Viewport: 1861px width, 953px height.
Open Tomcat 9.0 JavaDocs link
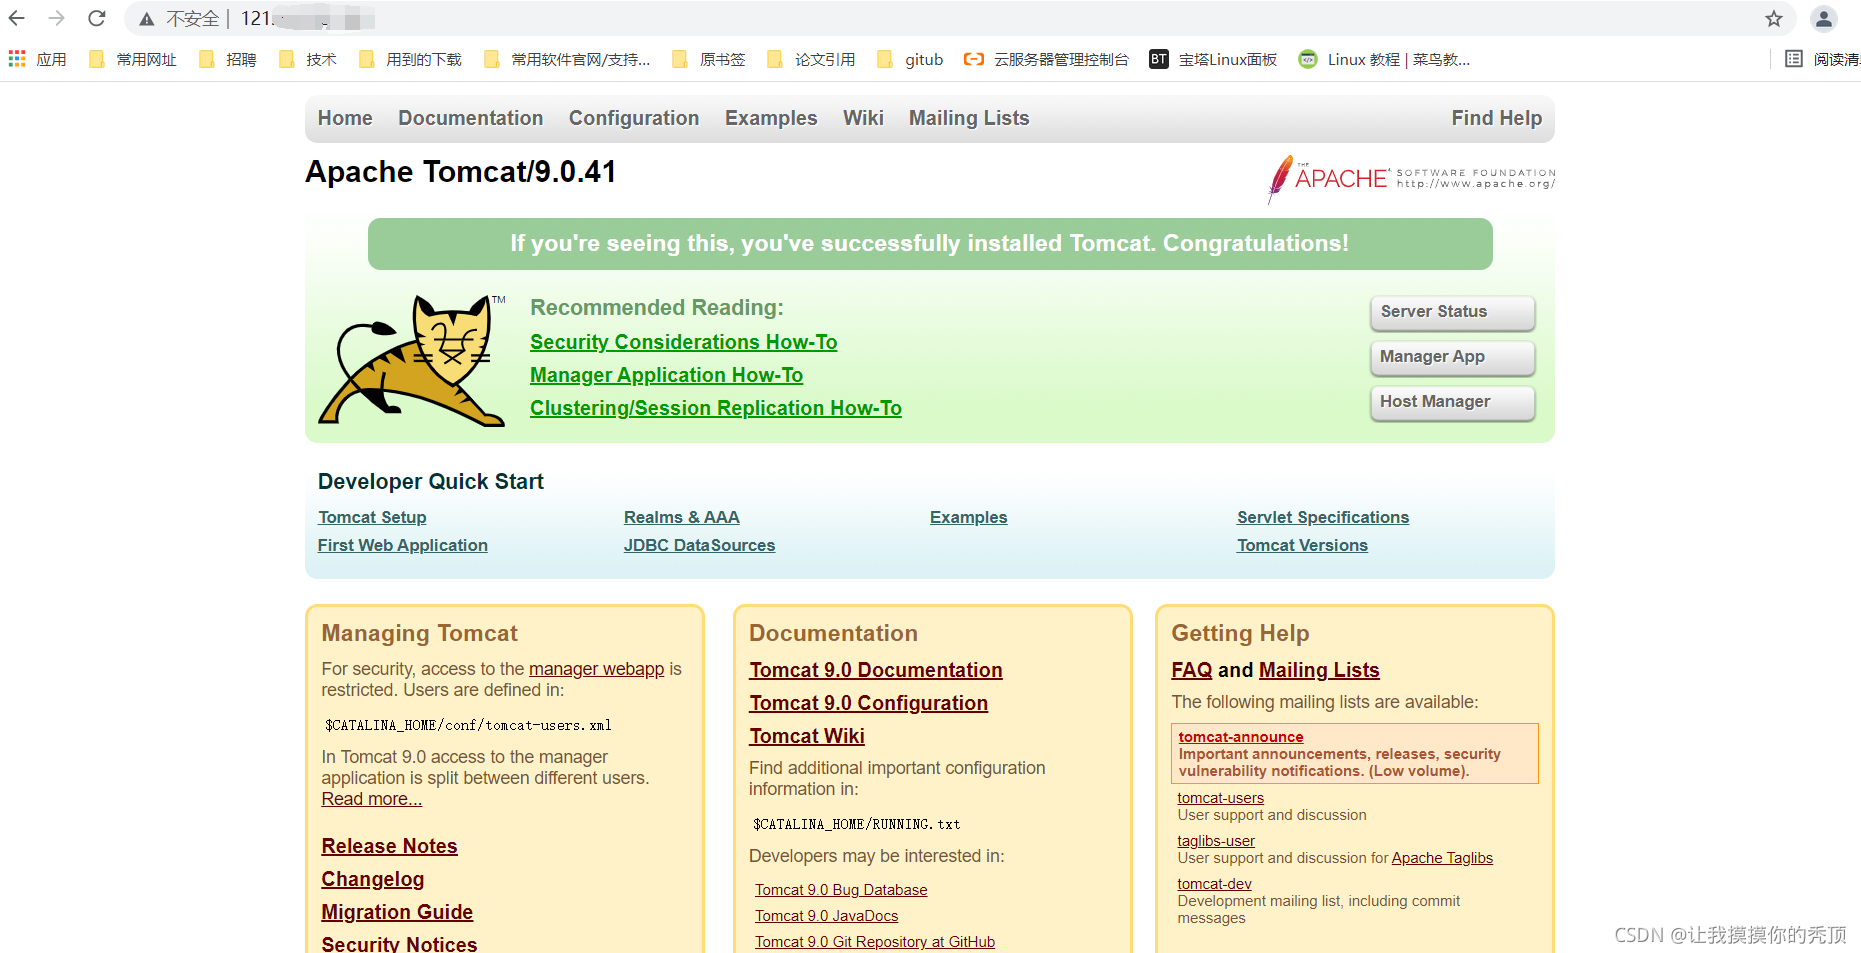(x=827, y=916)
